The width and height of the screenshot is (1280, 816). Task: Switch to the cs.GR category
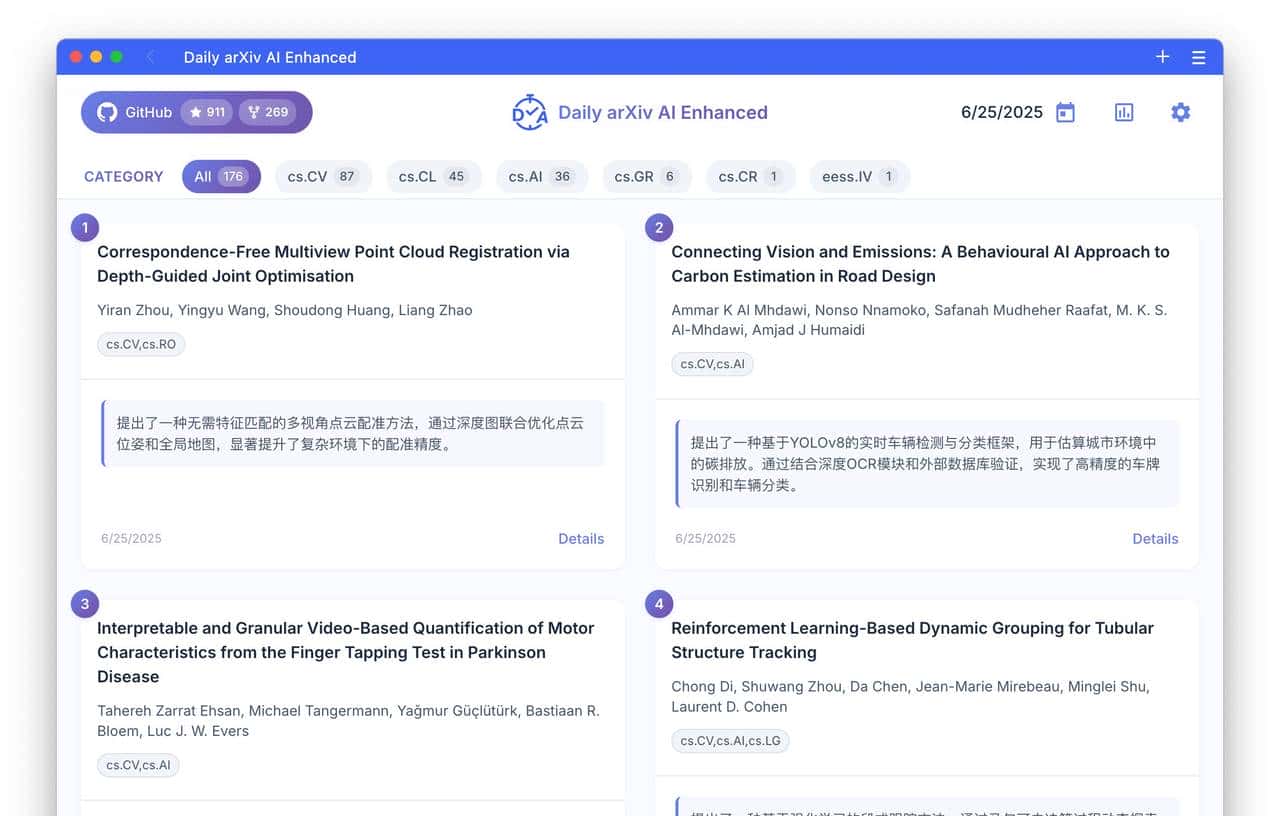pyautogui.click(x=646, y=177)
